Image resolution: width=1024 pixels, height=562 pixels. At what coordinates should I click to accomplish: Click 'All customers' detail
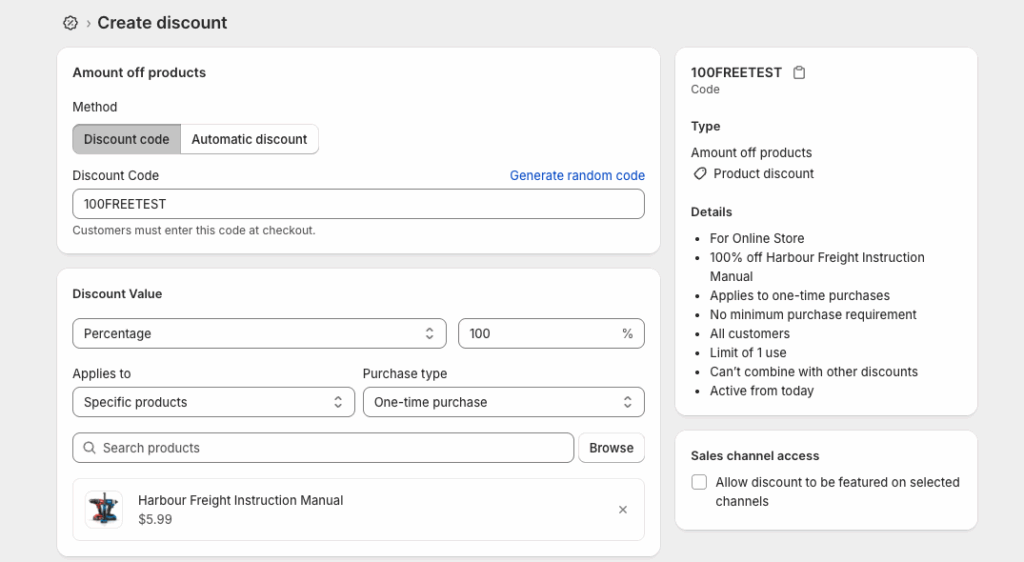[750, 334]
